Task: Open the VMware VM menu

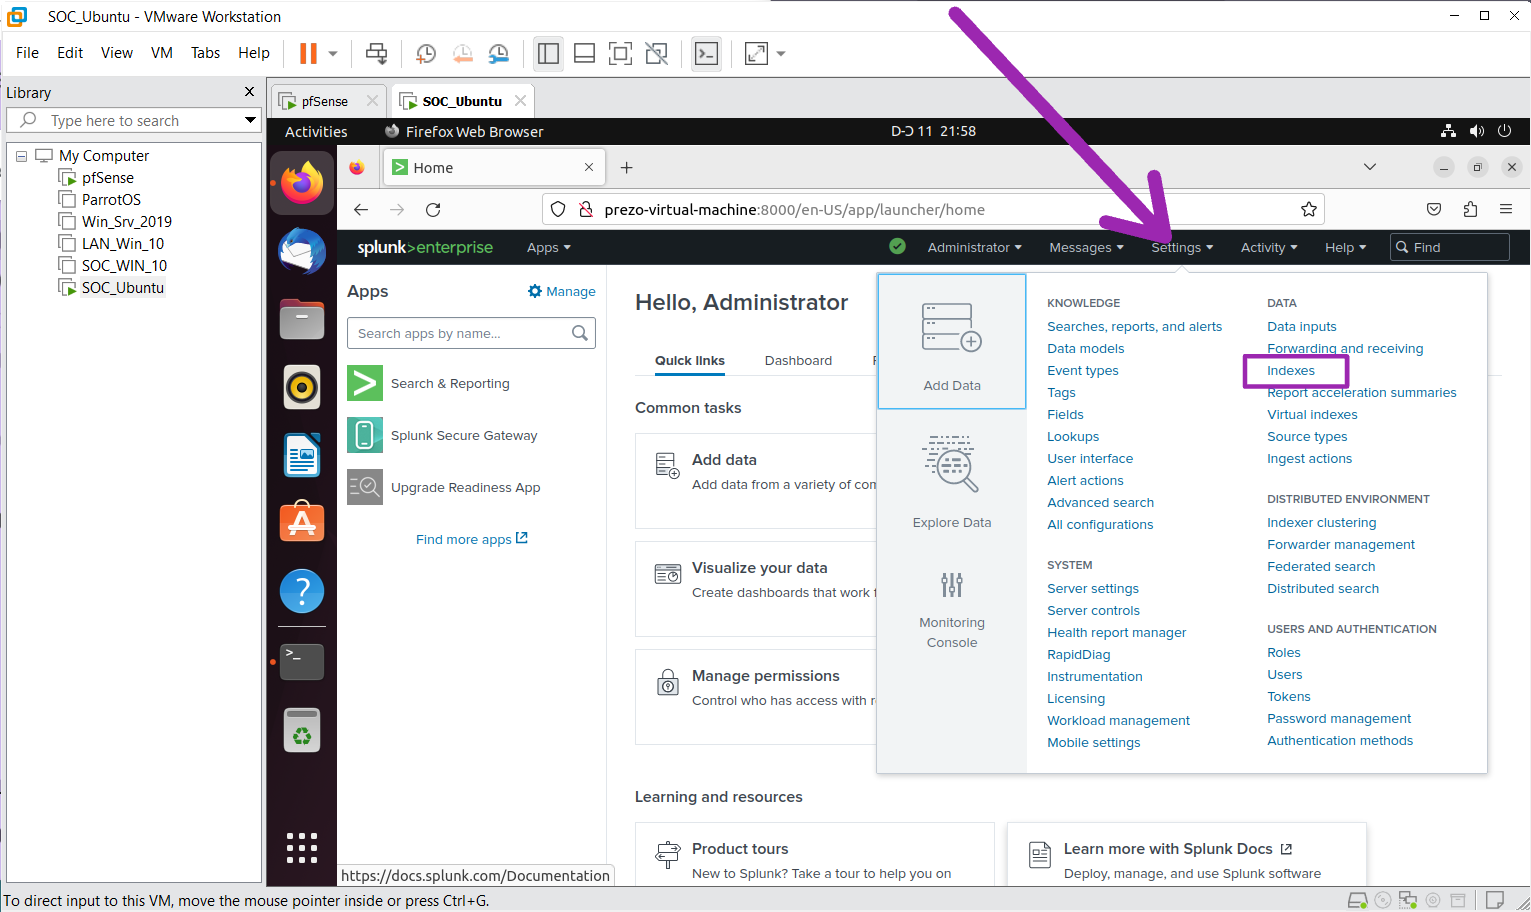Action: click(x=162, y=53)
